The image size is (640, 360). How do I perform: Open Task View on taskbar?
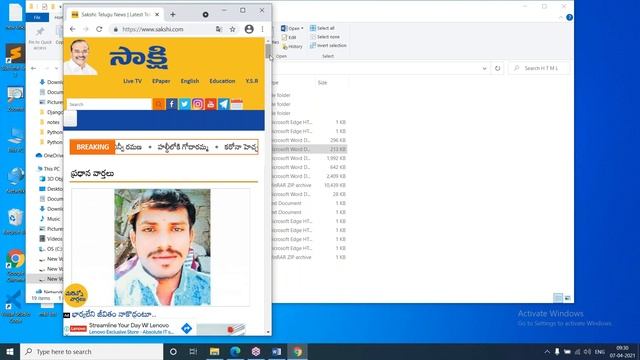tap(193, 351)
